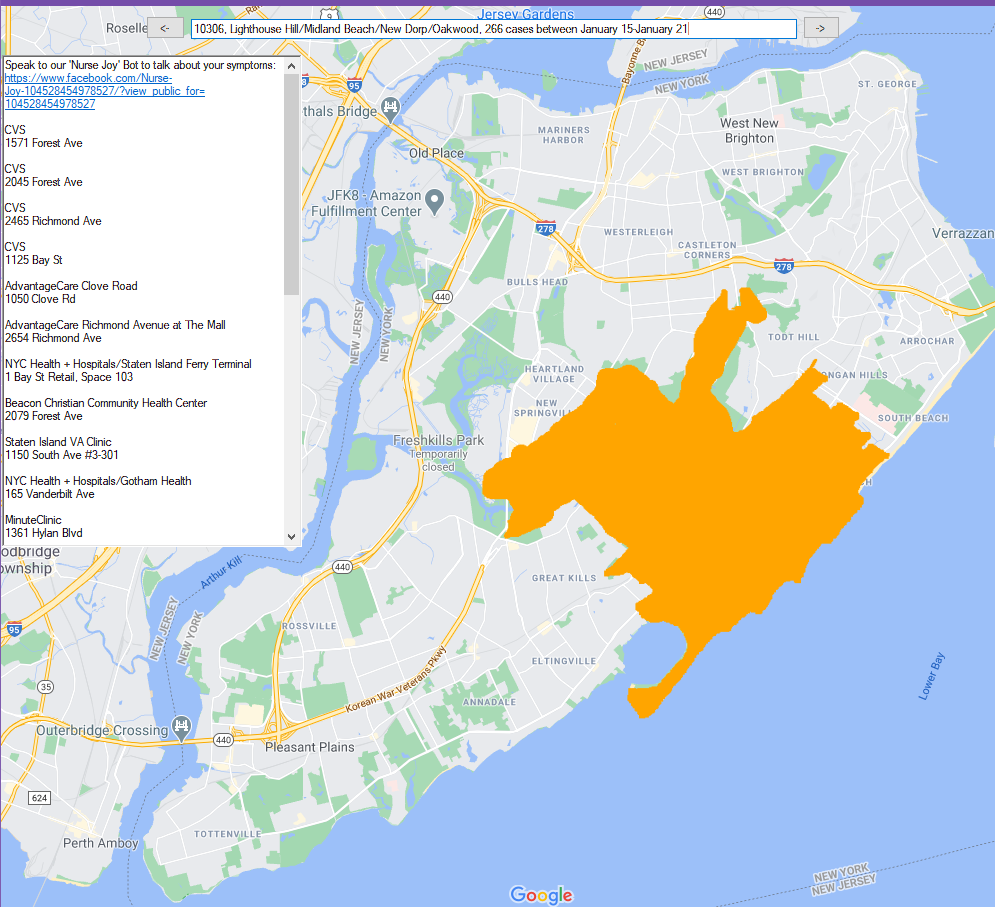
Task: Click the route 624 shield
Action: click(x=39, y=798)
